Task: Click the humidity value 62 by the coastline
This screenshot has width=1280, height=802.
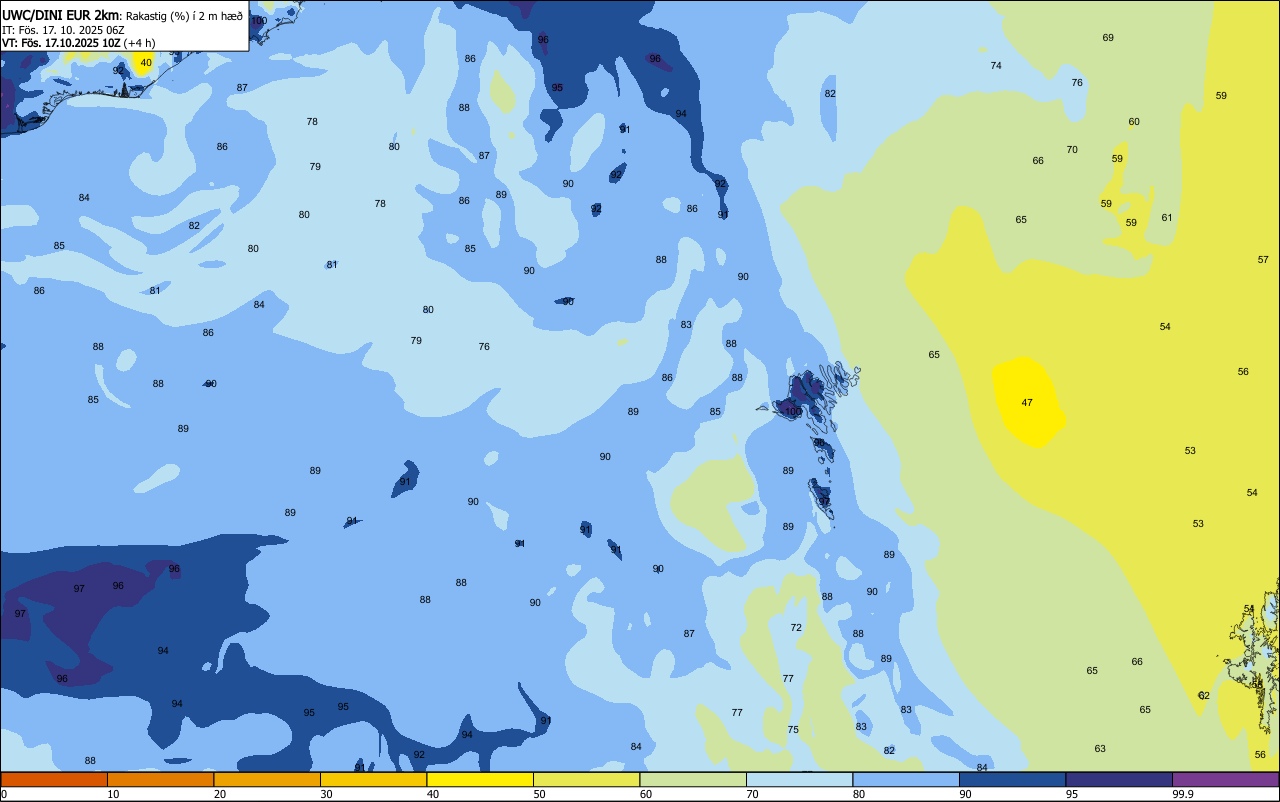Action: [x=1204, y=696]
